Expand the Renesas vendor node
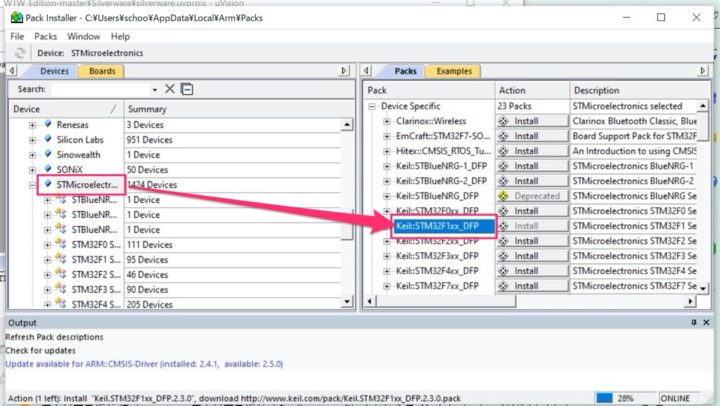This screenshot has width=720, height=406. 33,125
